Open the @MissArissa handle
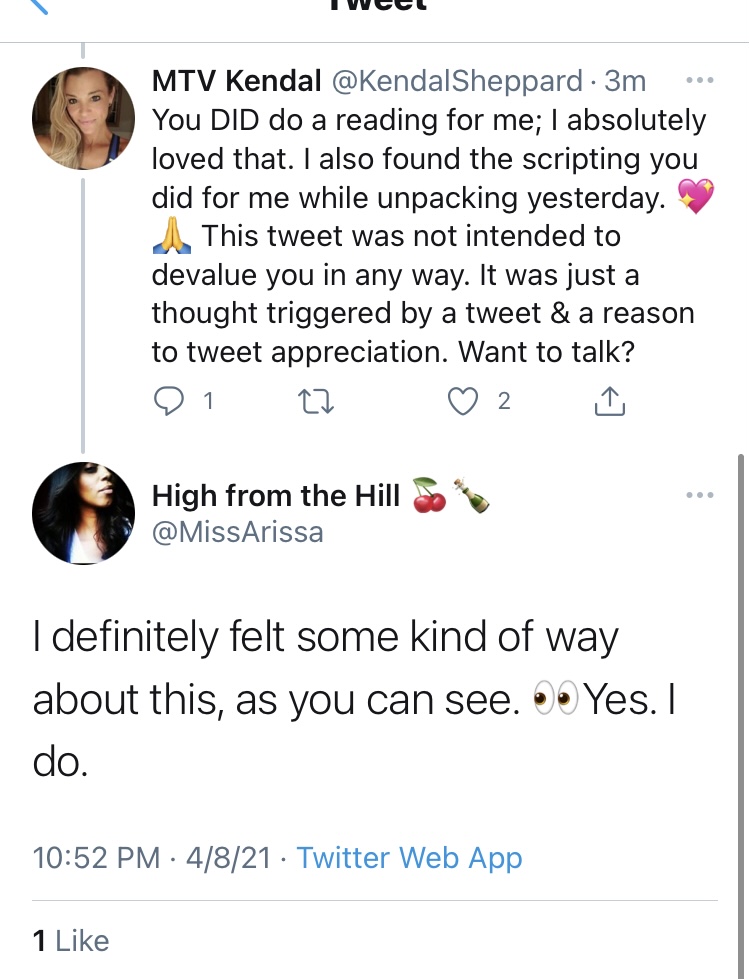This screenshot has width=749, height=979. pyautogui.click(x=238, y=533)
